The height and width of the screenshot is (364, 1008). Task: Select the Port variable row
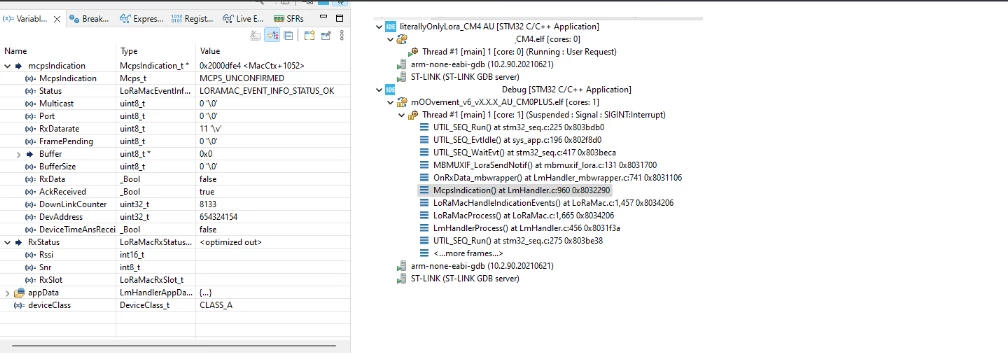point(175,116)
